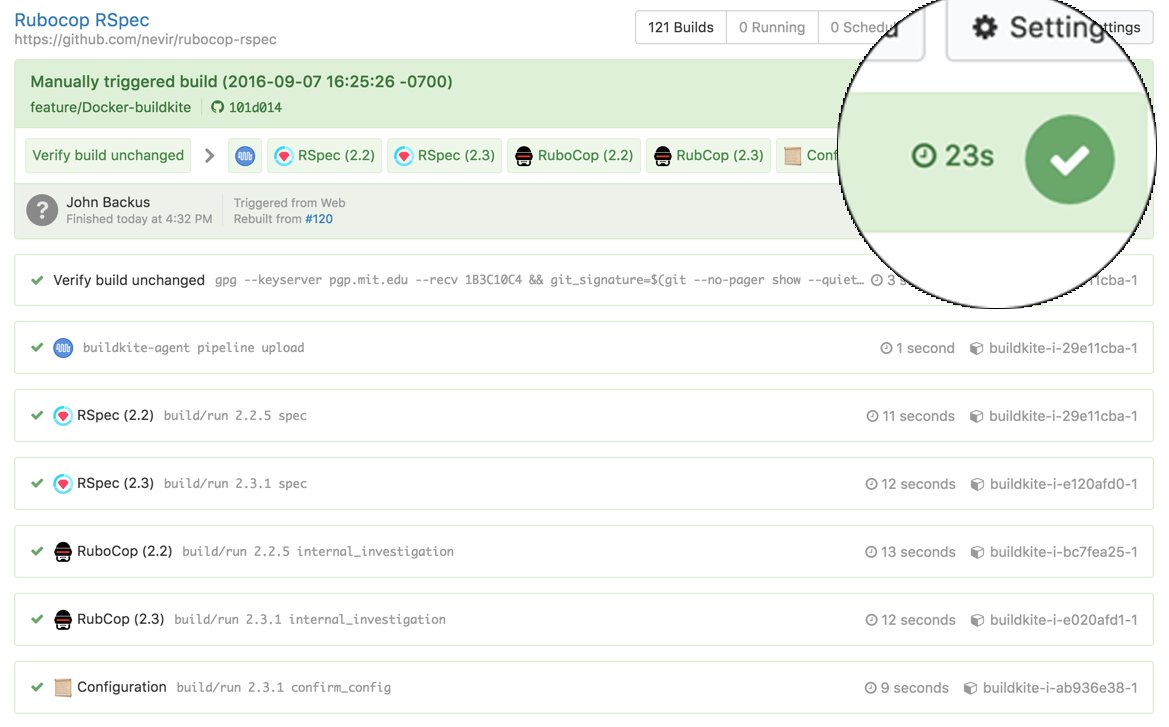Click the RubCop (2.3) row robot icon
The height and width of the screenshot is (727, 1169).
coord(63,620)
